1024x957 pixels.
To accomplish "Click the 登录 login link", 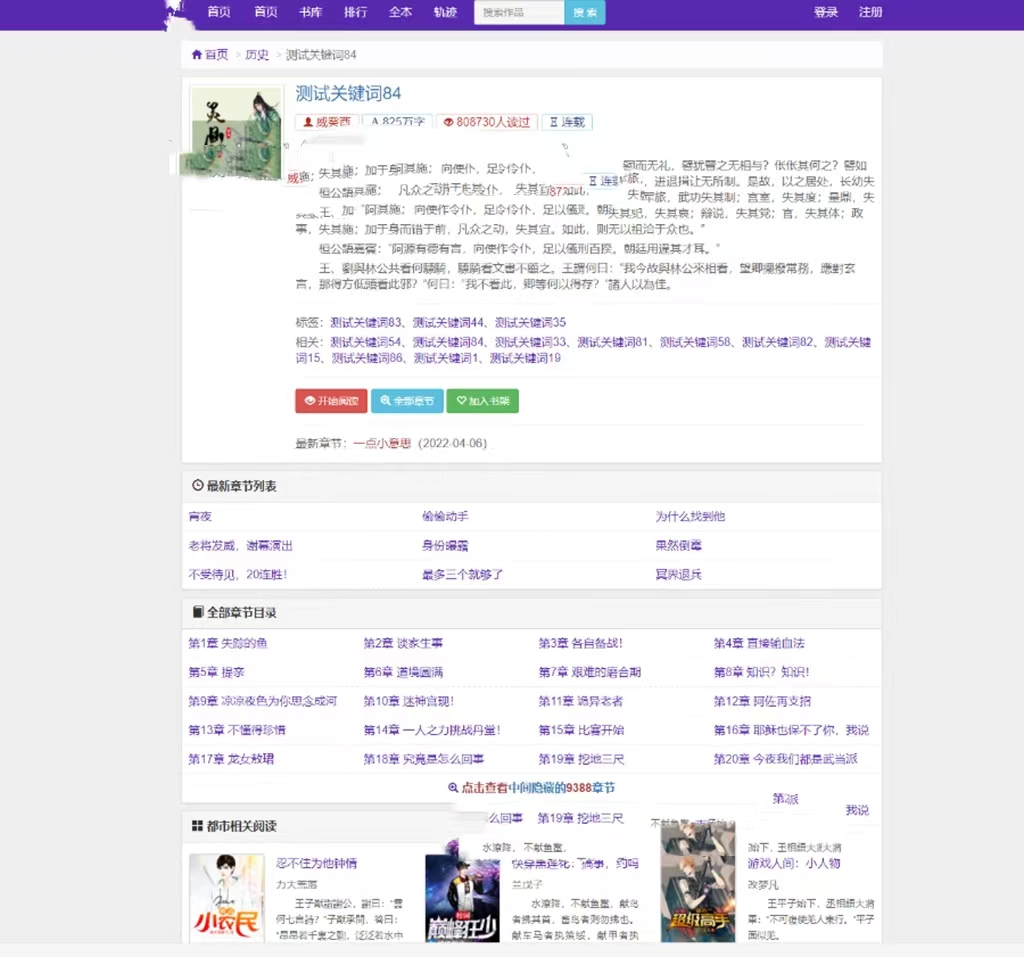I will pyautogui.click(x=826, y=13).
